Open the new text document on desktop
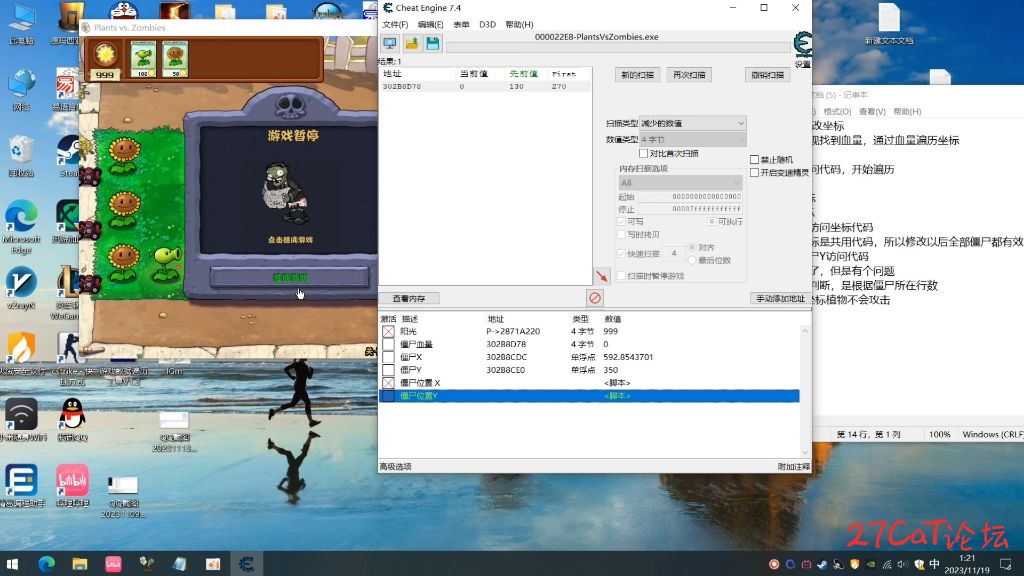The height and width of the screenshot is (576, 1024). pos(889,24)
